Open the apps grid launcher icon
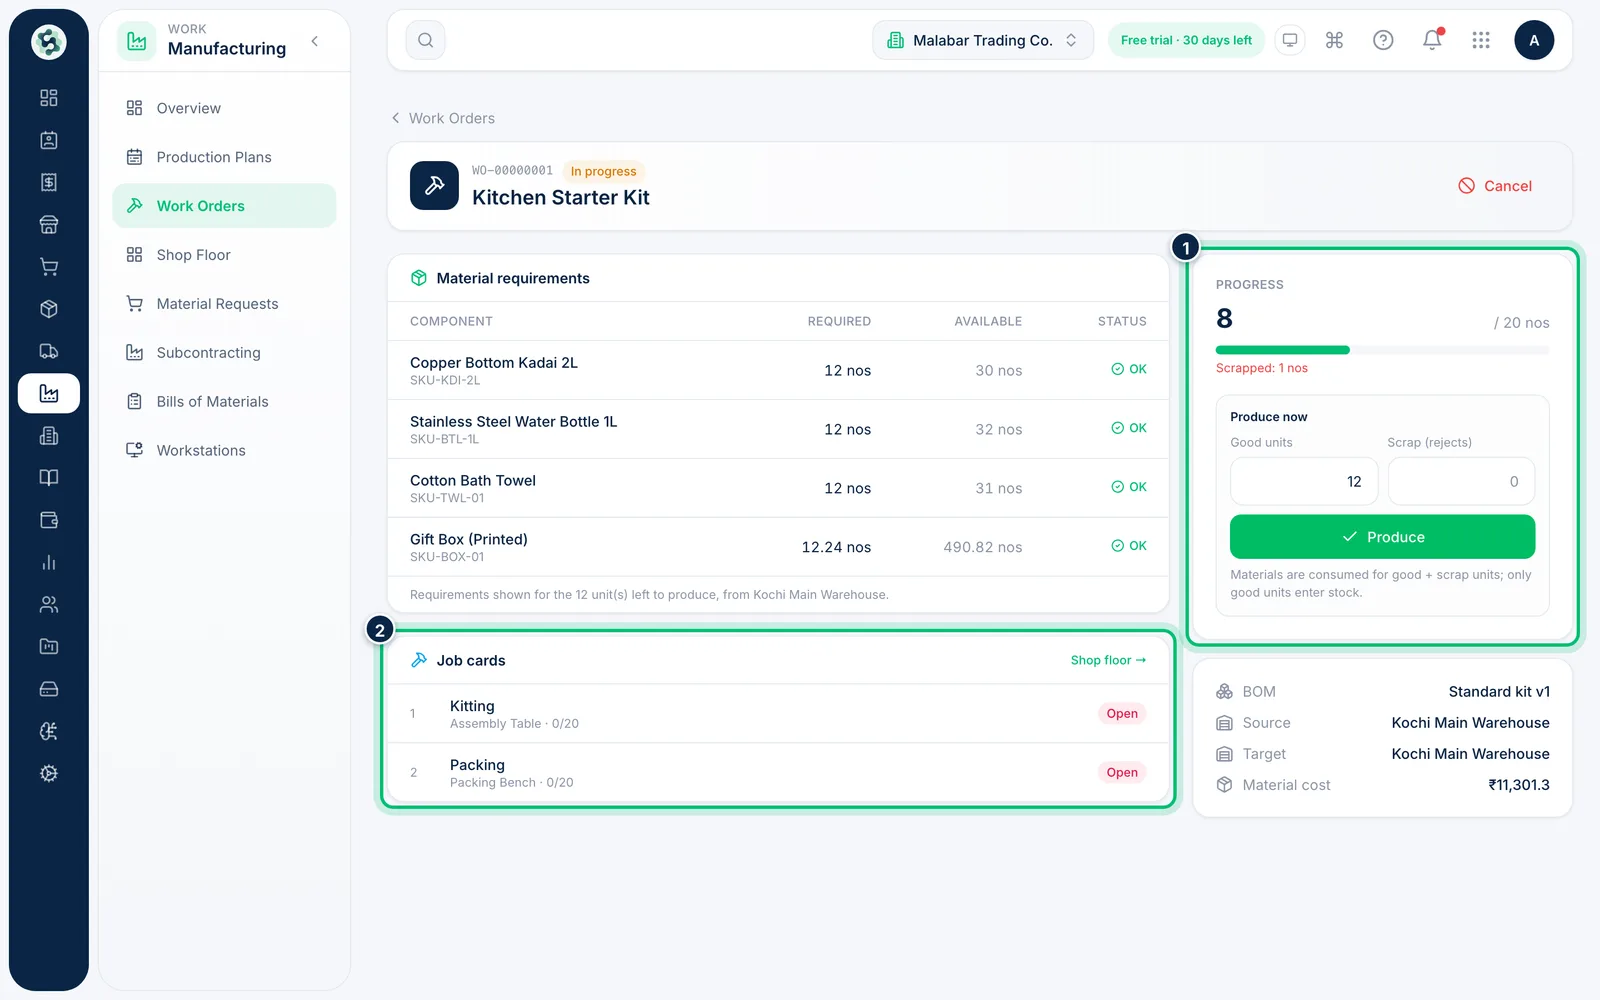1600x1000 pixels. 1481,40
